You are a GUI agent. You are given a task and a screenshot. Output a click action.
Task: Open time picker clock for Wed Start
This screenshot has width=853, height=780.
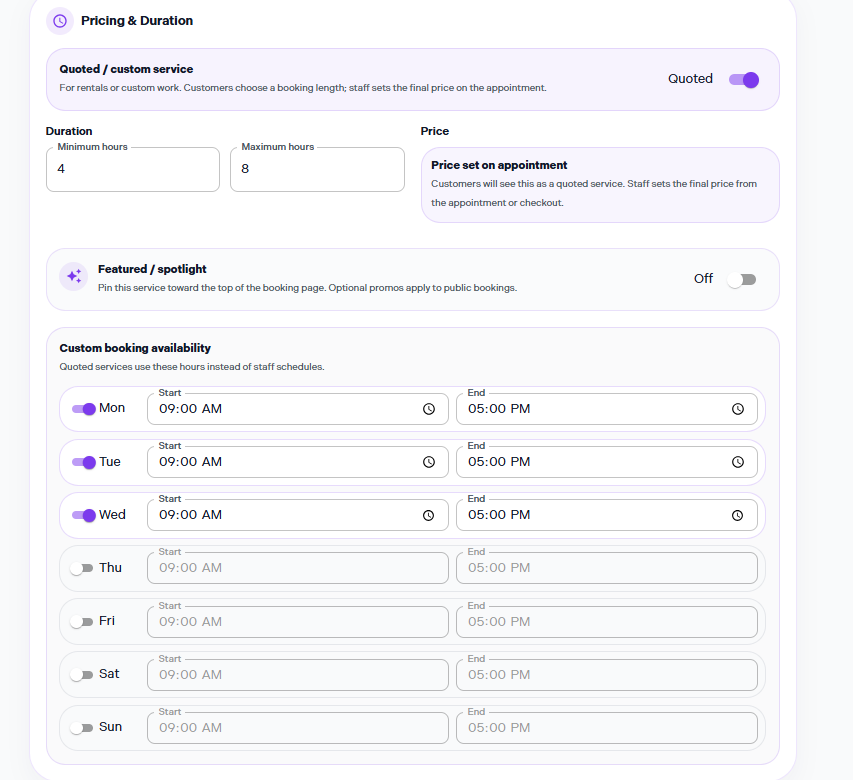click(429, 515)
